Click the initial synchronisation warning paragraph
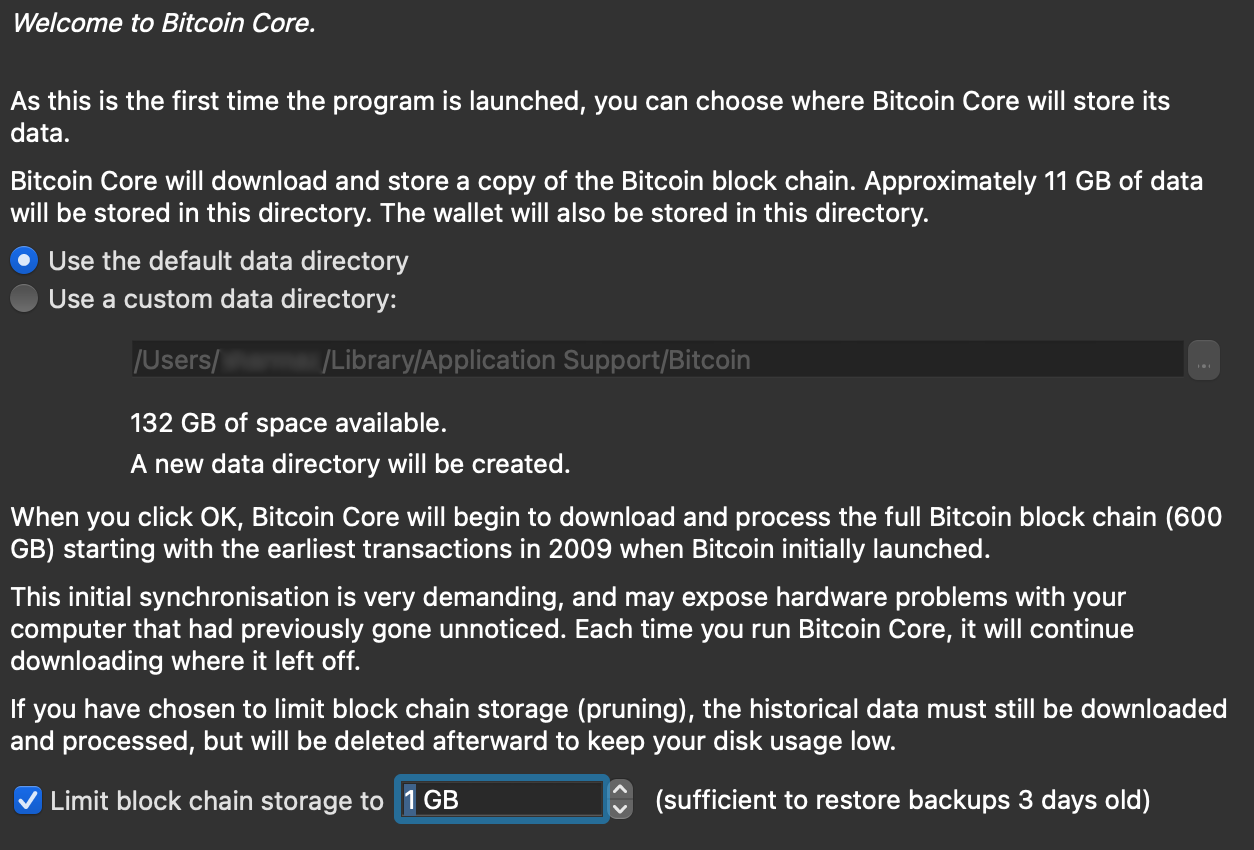1254x850 pixels. [572, 629]
